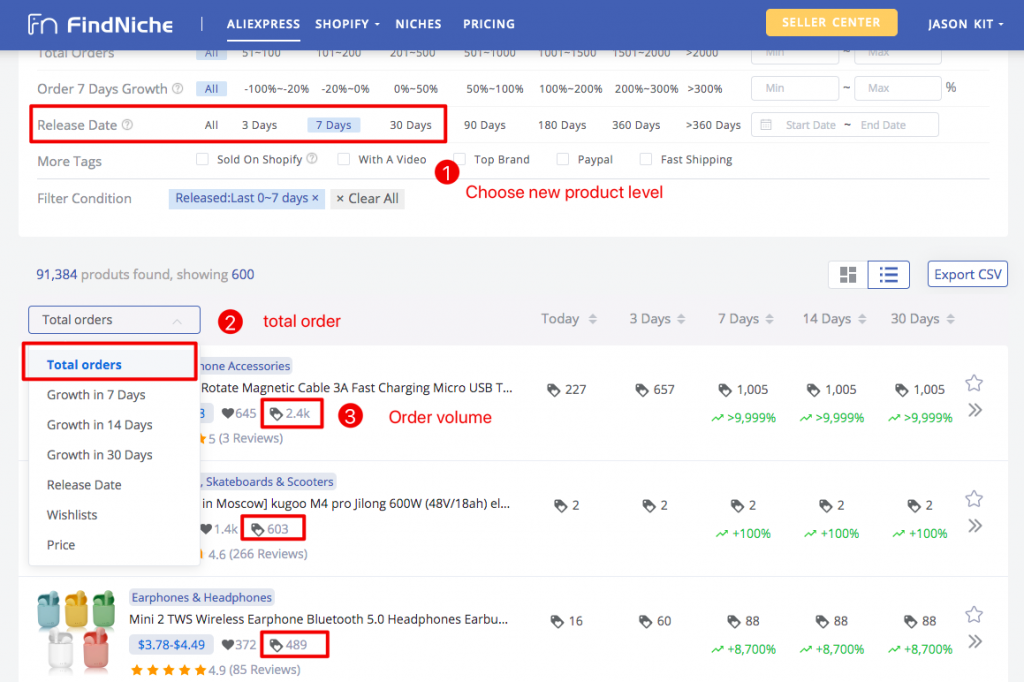Viewport: 1024px width, 682px height.
Task: Choose Release Date sort option
Action: (x=84, y=485)
